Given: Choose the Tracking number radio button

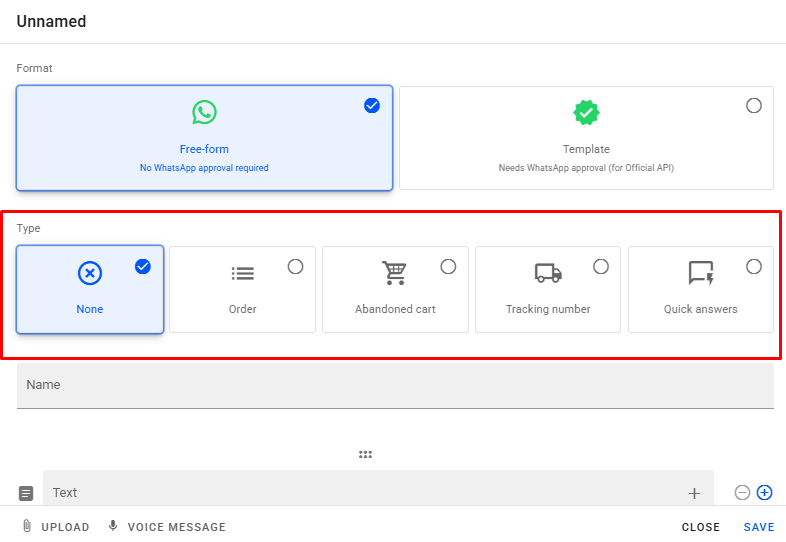Looking at the screenshot, I should 601,266.
